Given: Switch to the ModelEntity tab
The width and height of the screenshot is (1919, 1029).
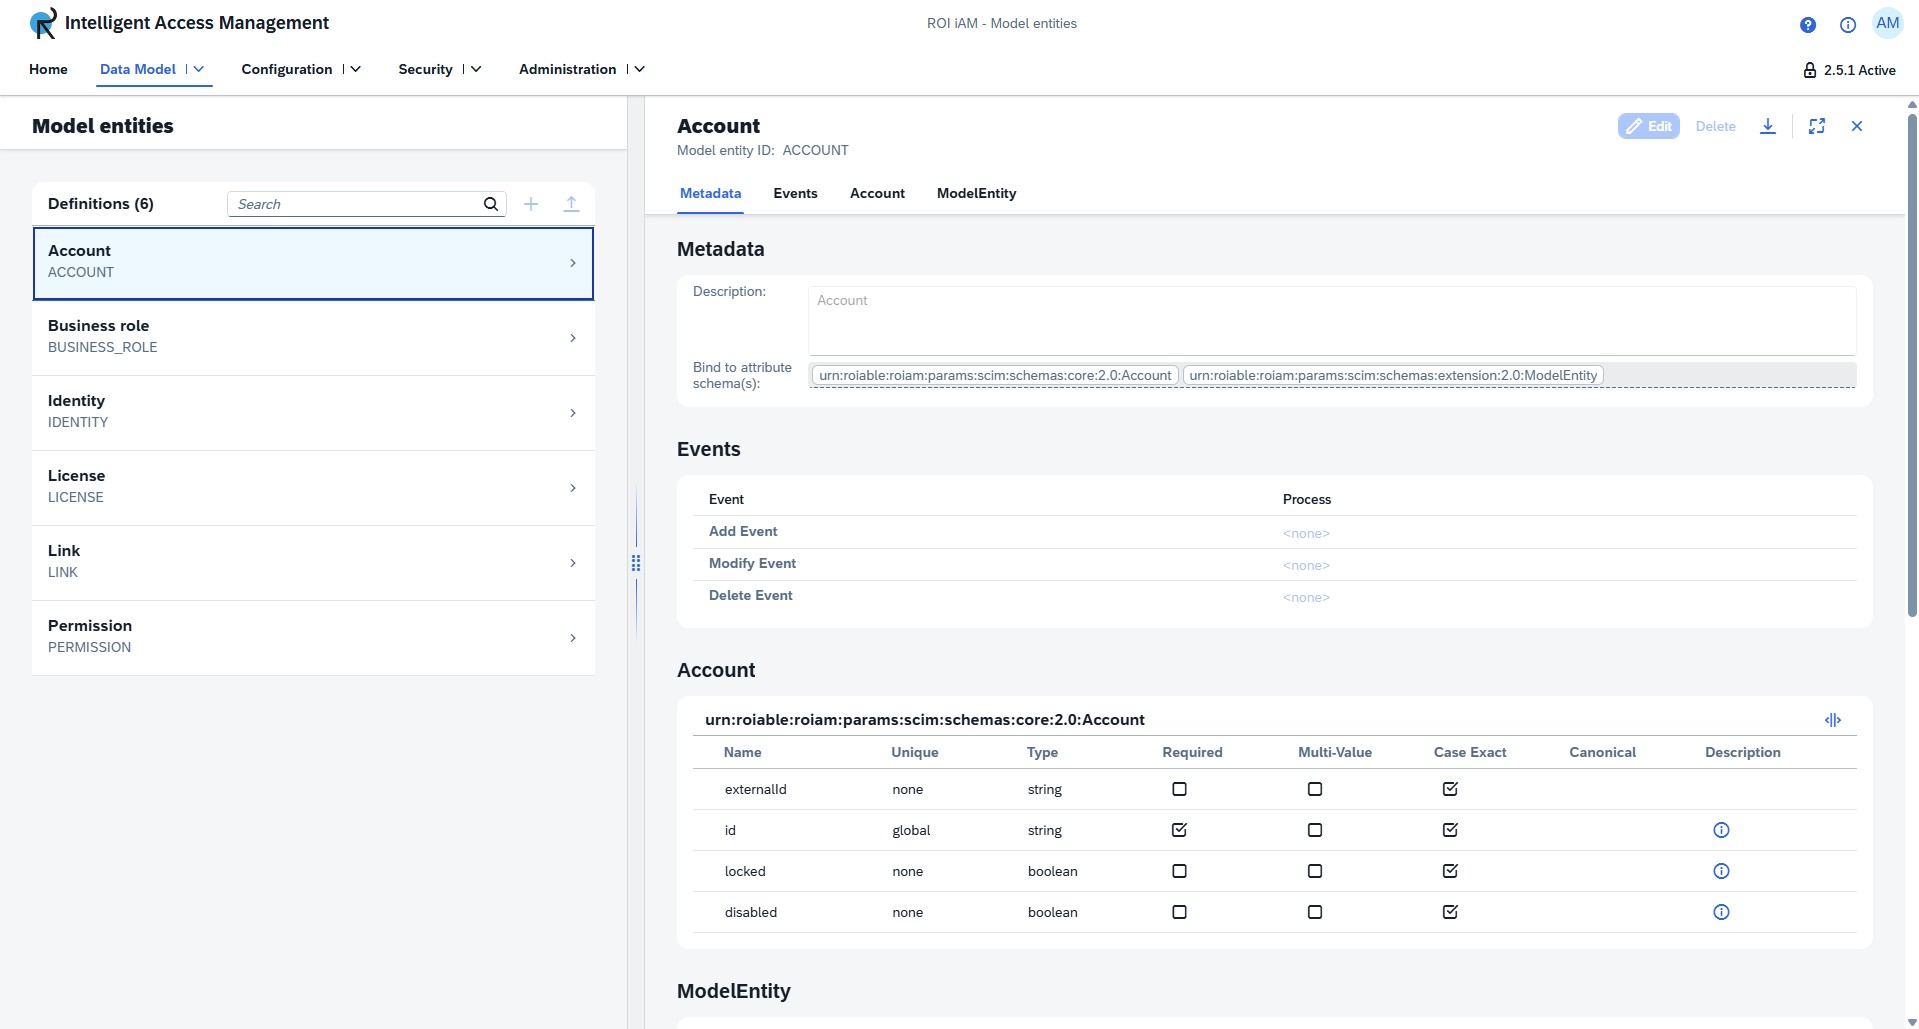Looking at the screenshot, I should pyautogui.click(x=976, y=194).
